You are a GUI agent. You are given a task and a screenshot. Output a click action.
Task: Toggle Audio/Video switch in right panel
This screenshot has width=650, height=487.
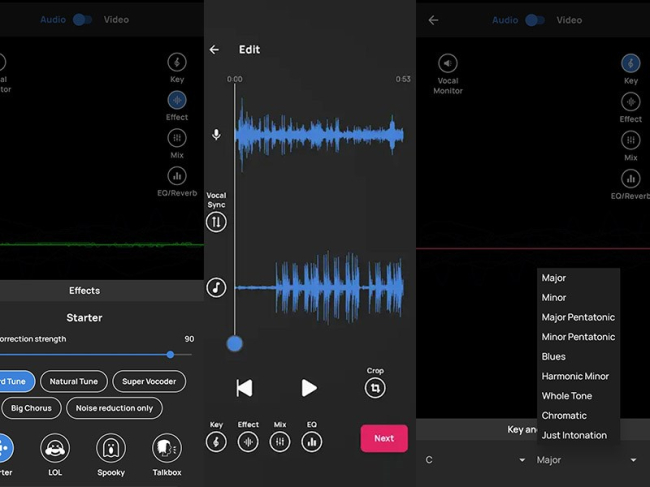[x=535, y=20]
